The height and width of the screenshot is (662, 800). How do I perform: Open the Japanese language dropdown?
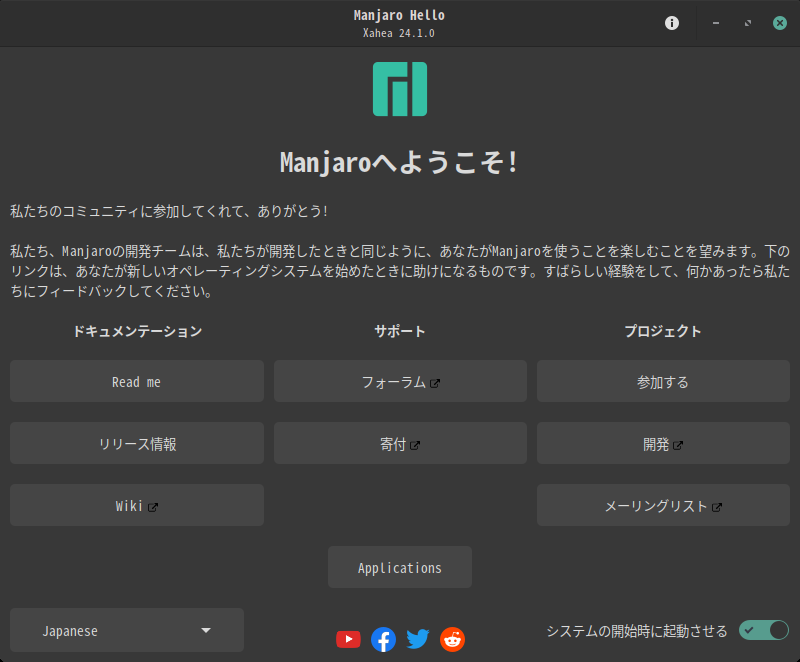(x=127, y=630)
